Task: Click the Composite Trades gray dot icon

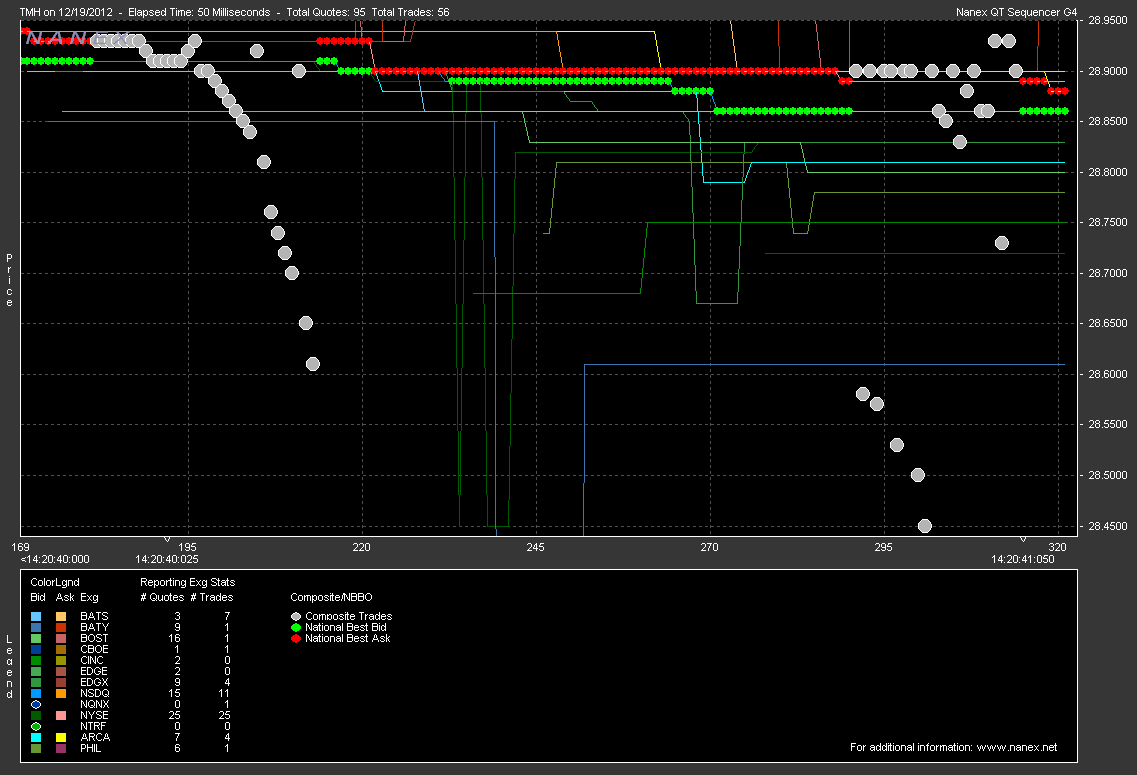Action: click(296, 616)
